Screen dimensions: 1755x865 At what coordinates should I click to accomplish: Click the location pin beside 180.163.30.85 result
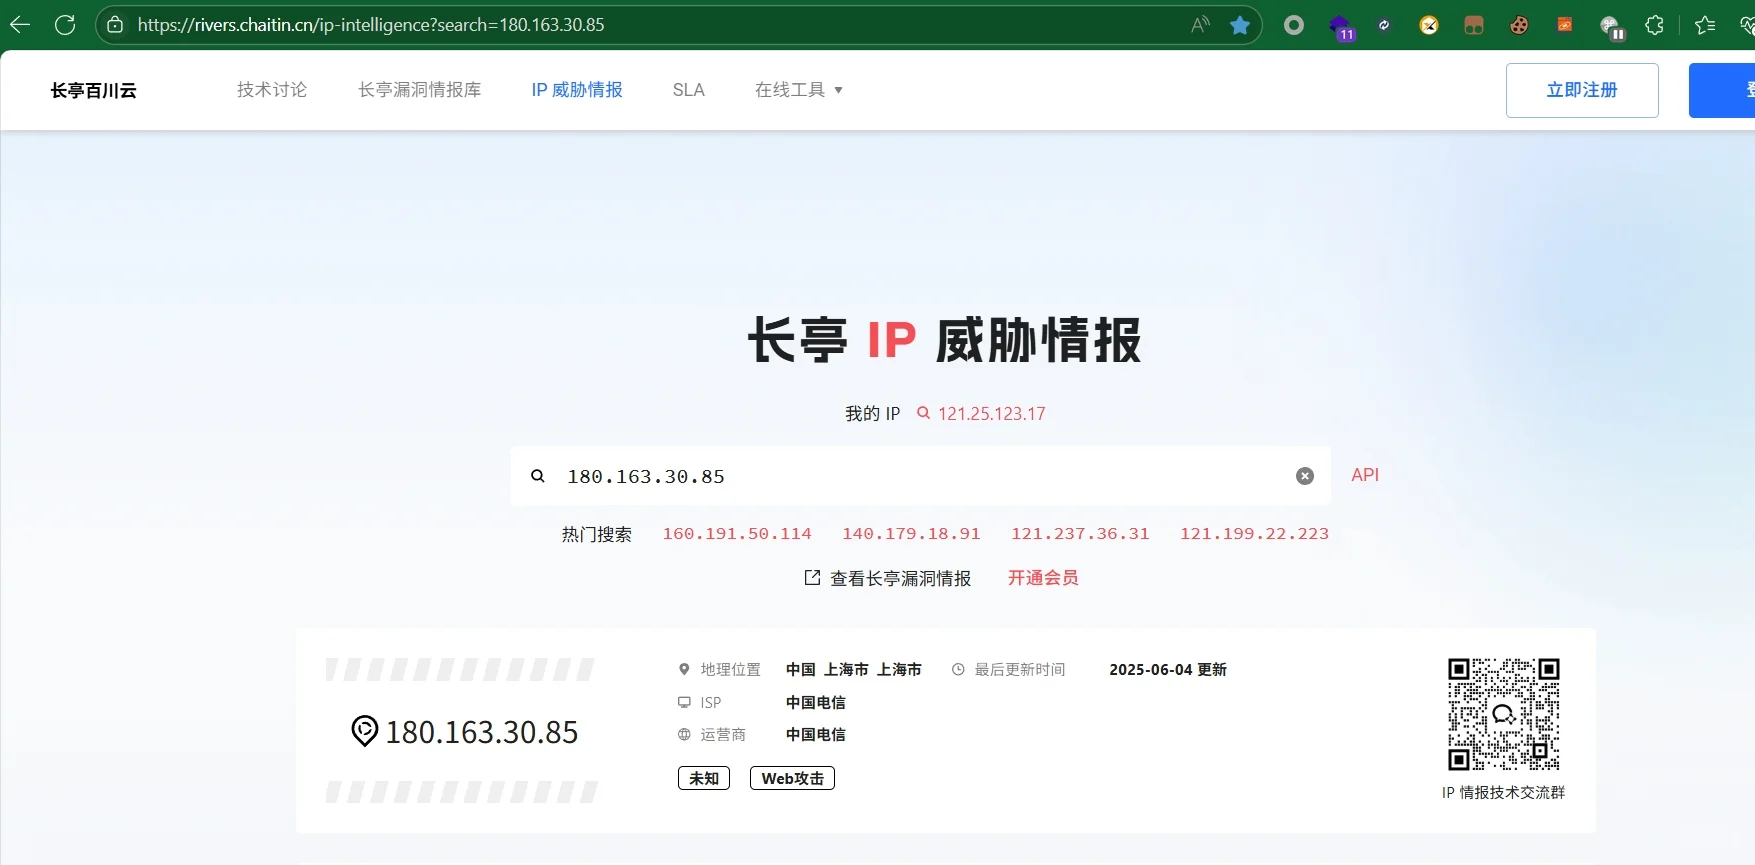point(364,731)
